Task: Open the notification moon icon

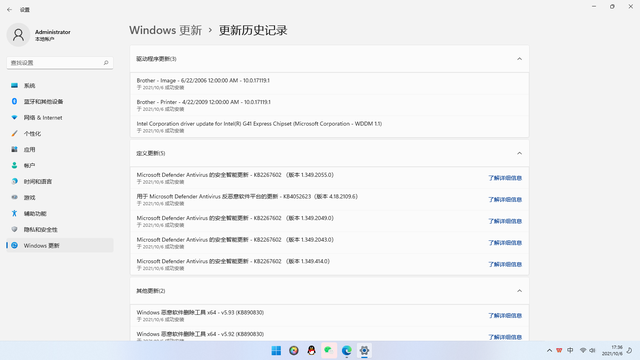Action: pyautogui.click(x=630, y=351)
